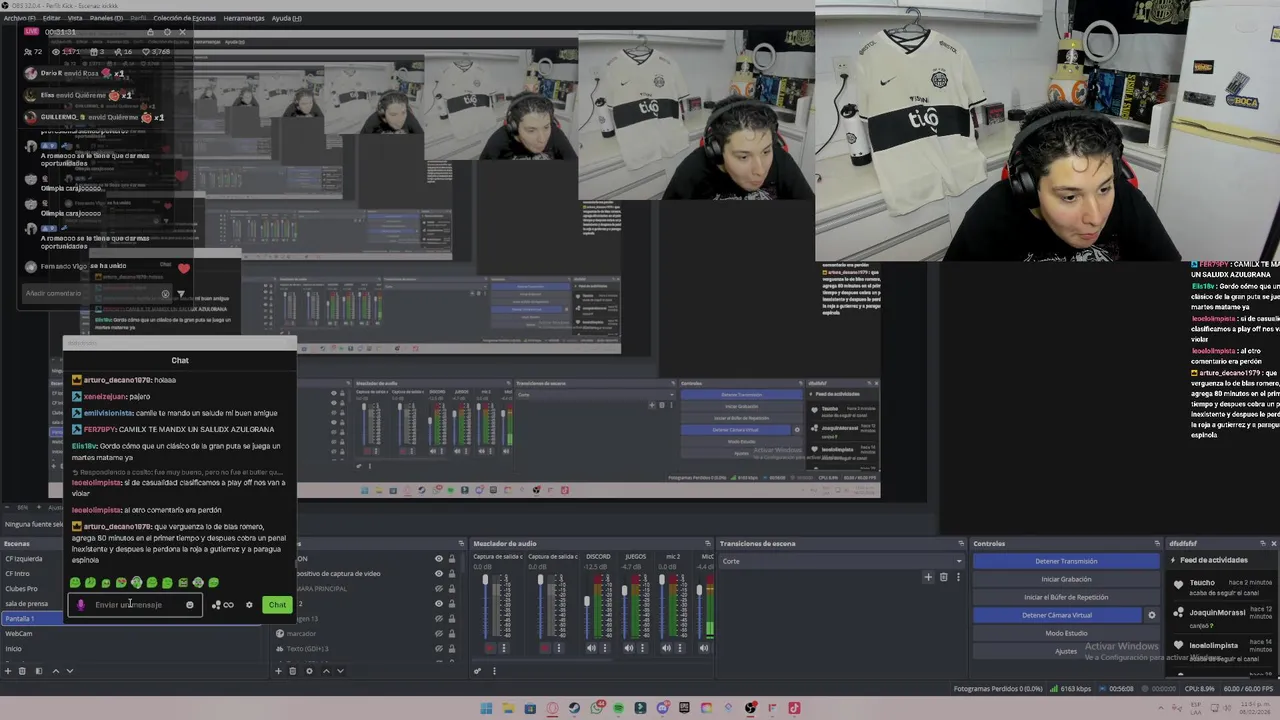This screenshot has width=1280, height=720.
Task: Remove selected scene with trash icon
Action: click(23, 671)
